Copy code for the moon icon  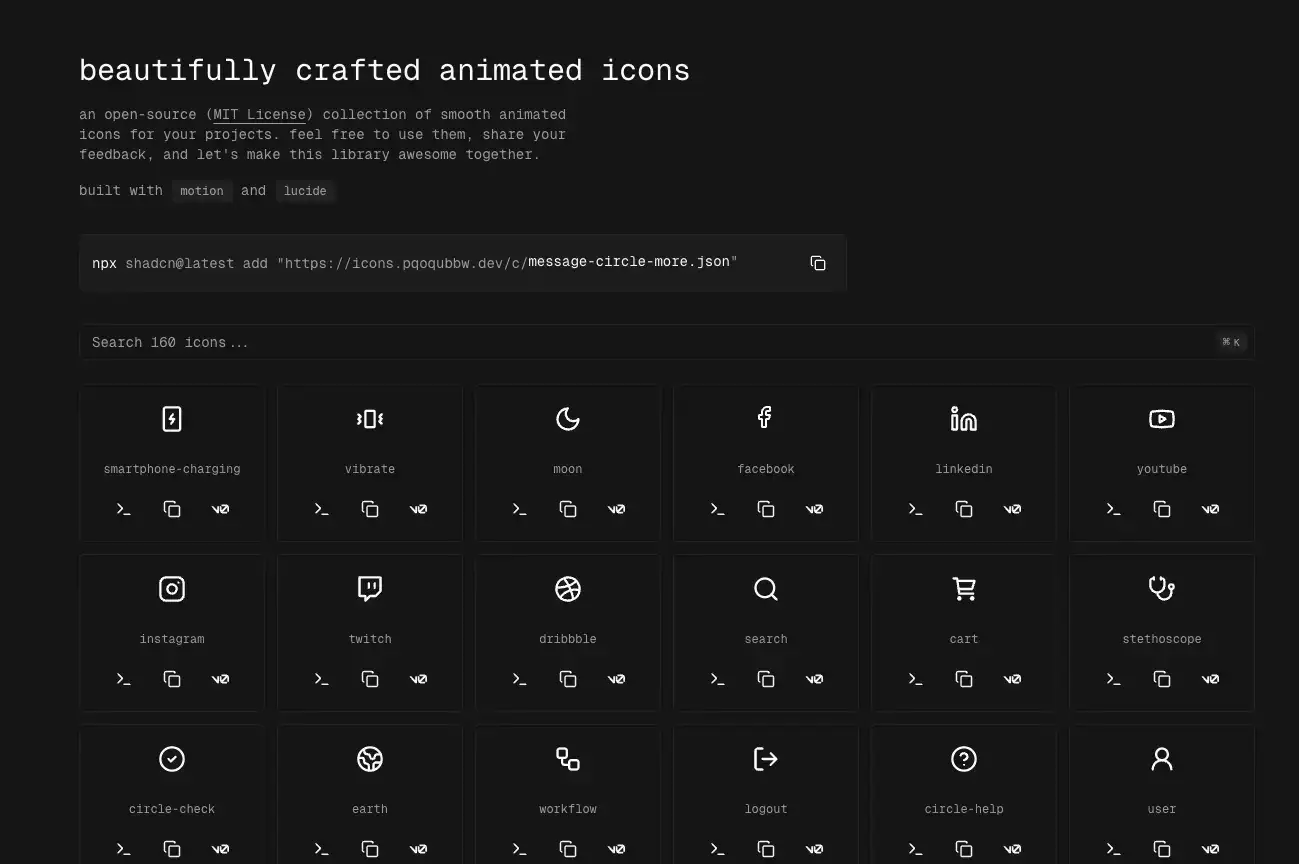[x=568, y=509]
